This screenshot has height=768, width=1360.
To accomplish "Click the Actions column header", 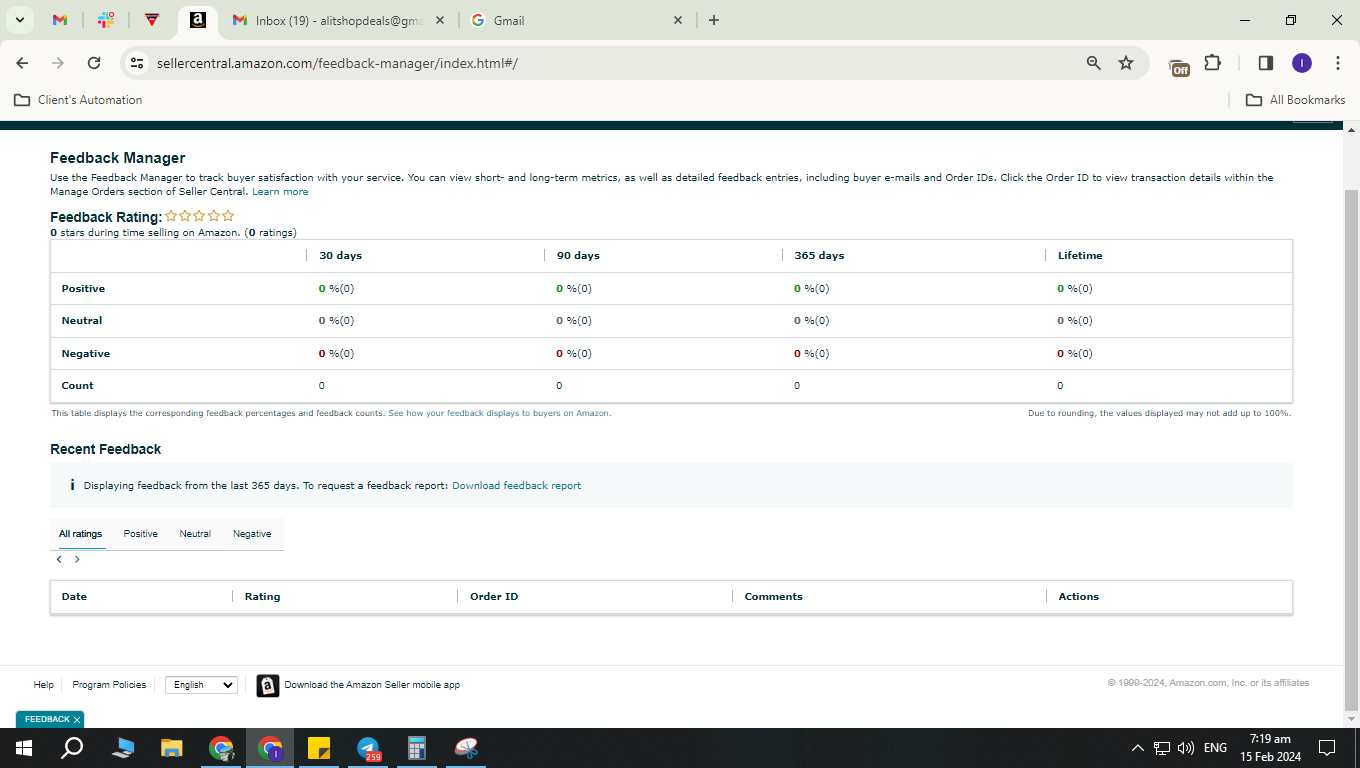I will click(1078, 597).
